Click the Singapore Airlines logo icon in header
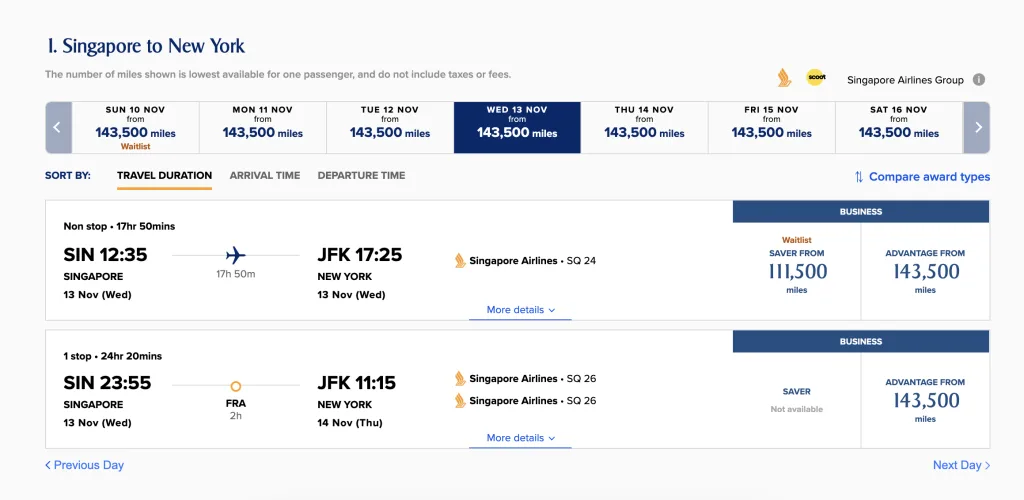Screen dimensions: 1024x500 [x=784, y=78]
